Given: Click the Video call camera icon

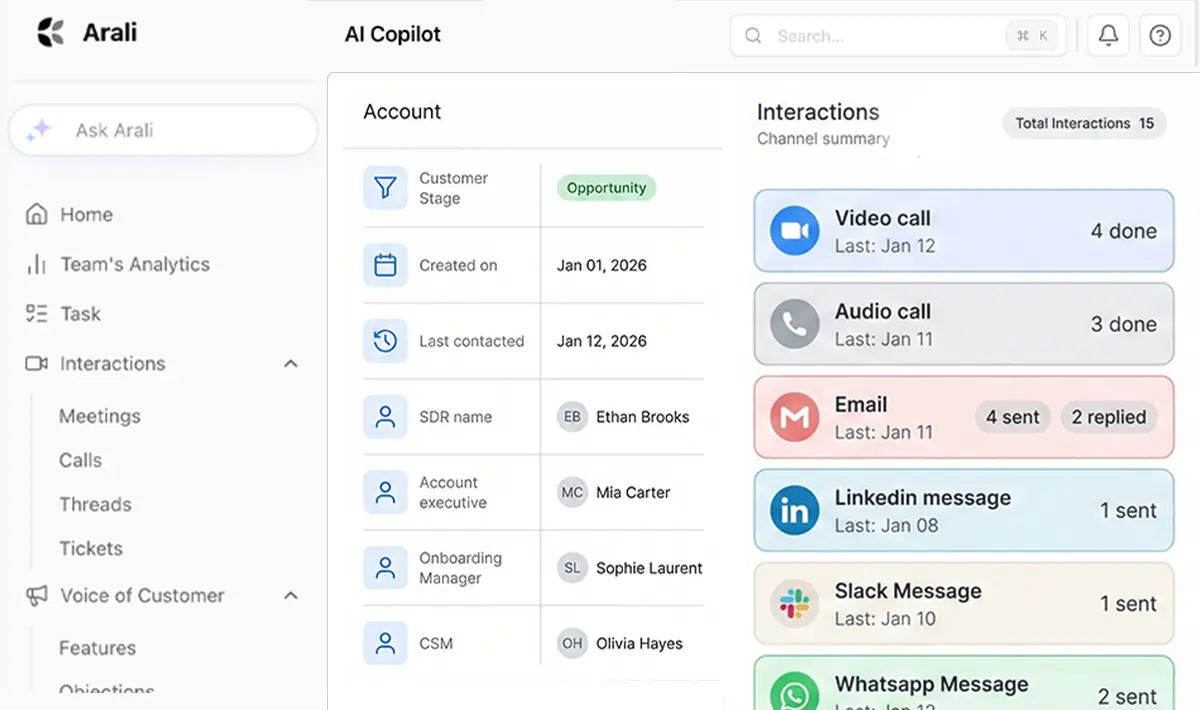Looking at the screenshot, I should point(794,231).
